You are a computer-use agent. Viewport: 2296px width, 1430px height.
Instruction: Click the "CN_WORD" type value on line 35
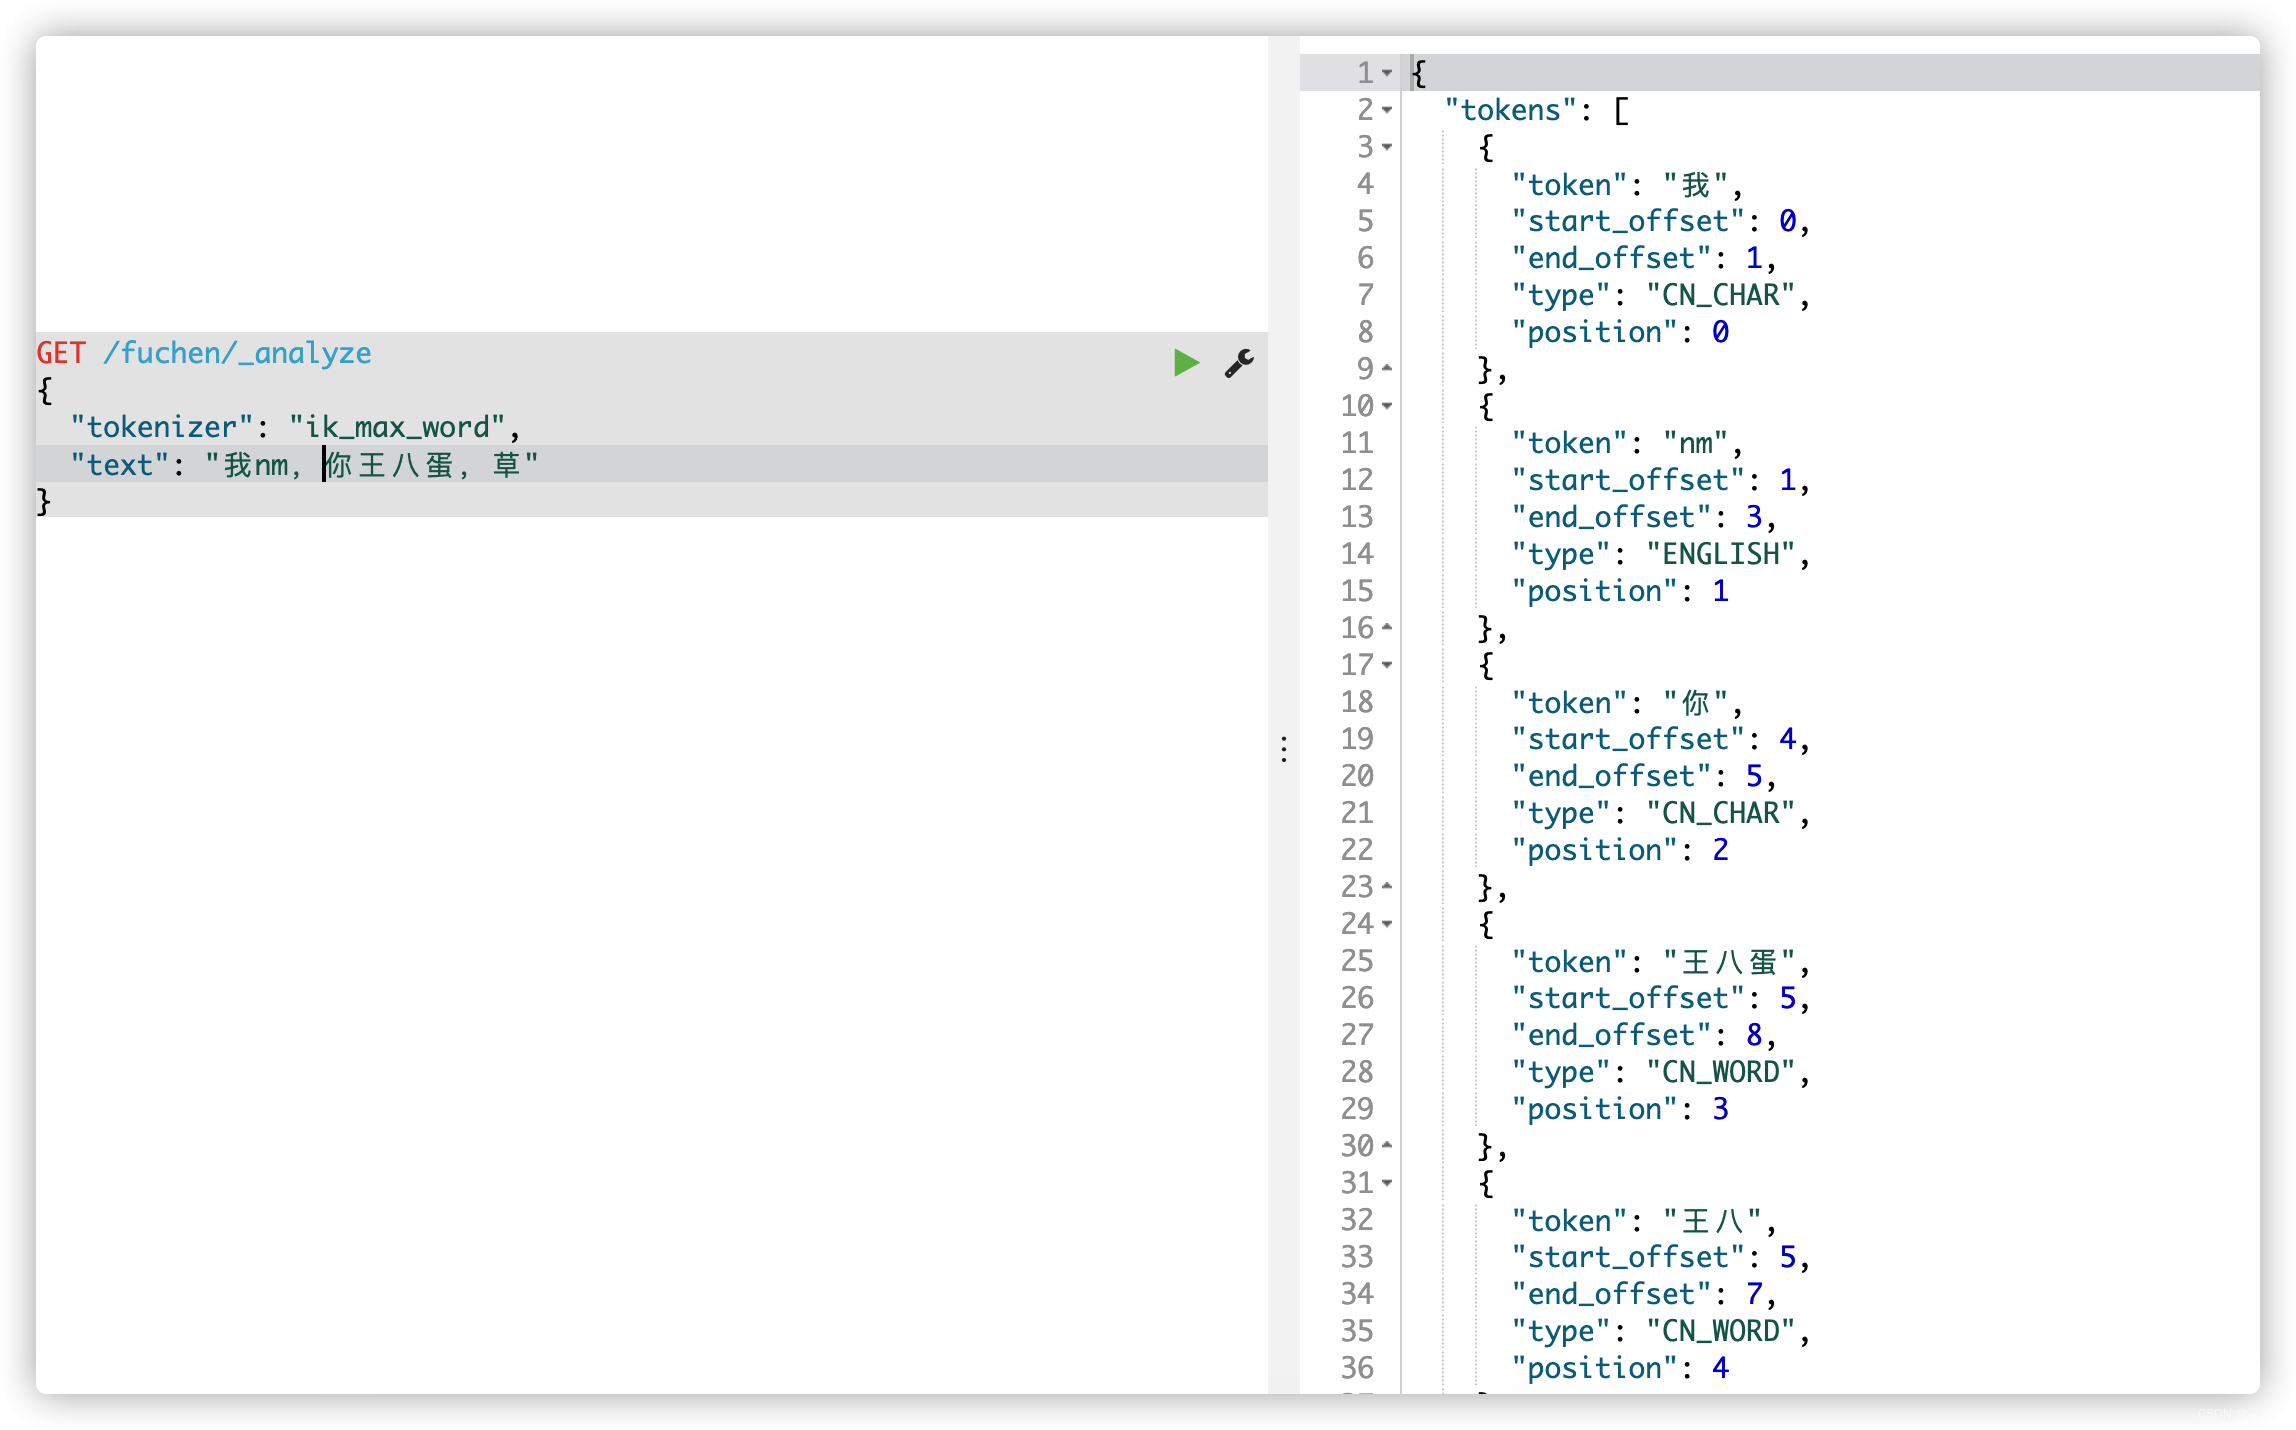point(1721,1331)
